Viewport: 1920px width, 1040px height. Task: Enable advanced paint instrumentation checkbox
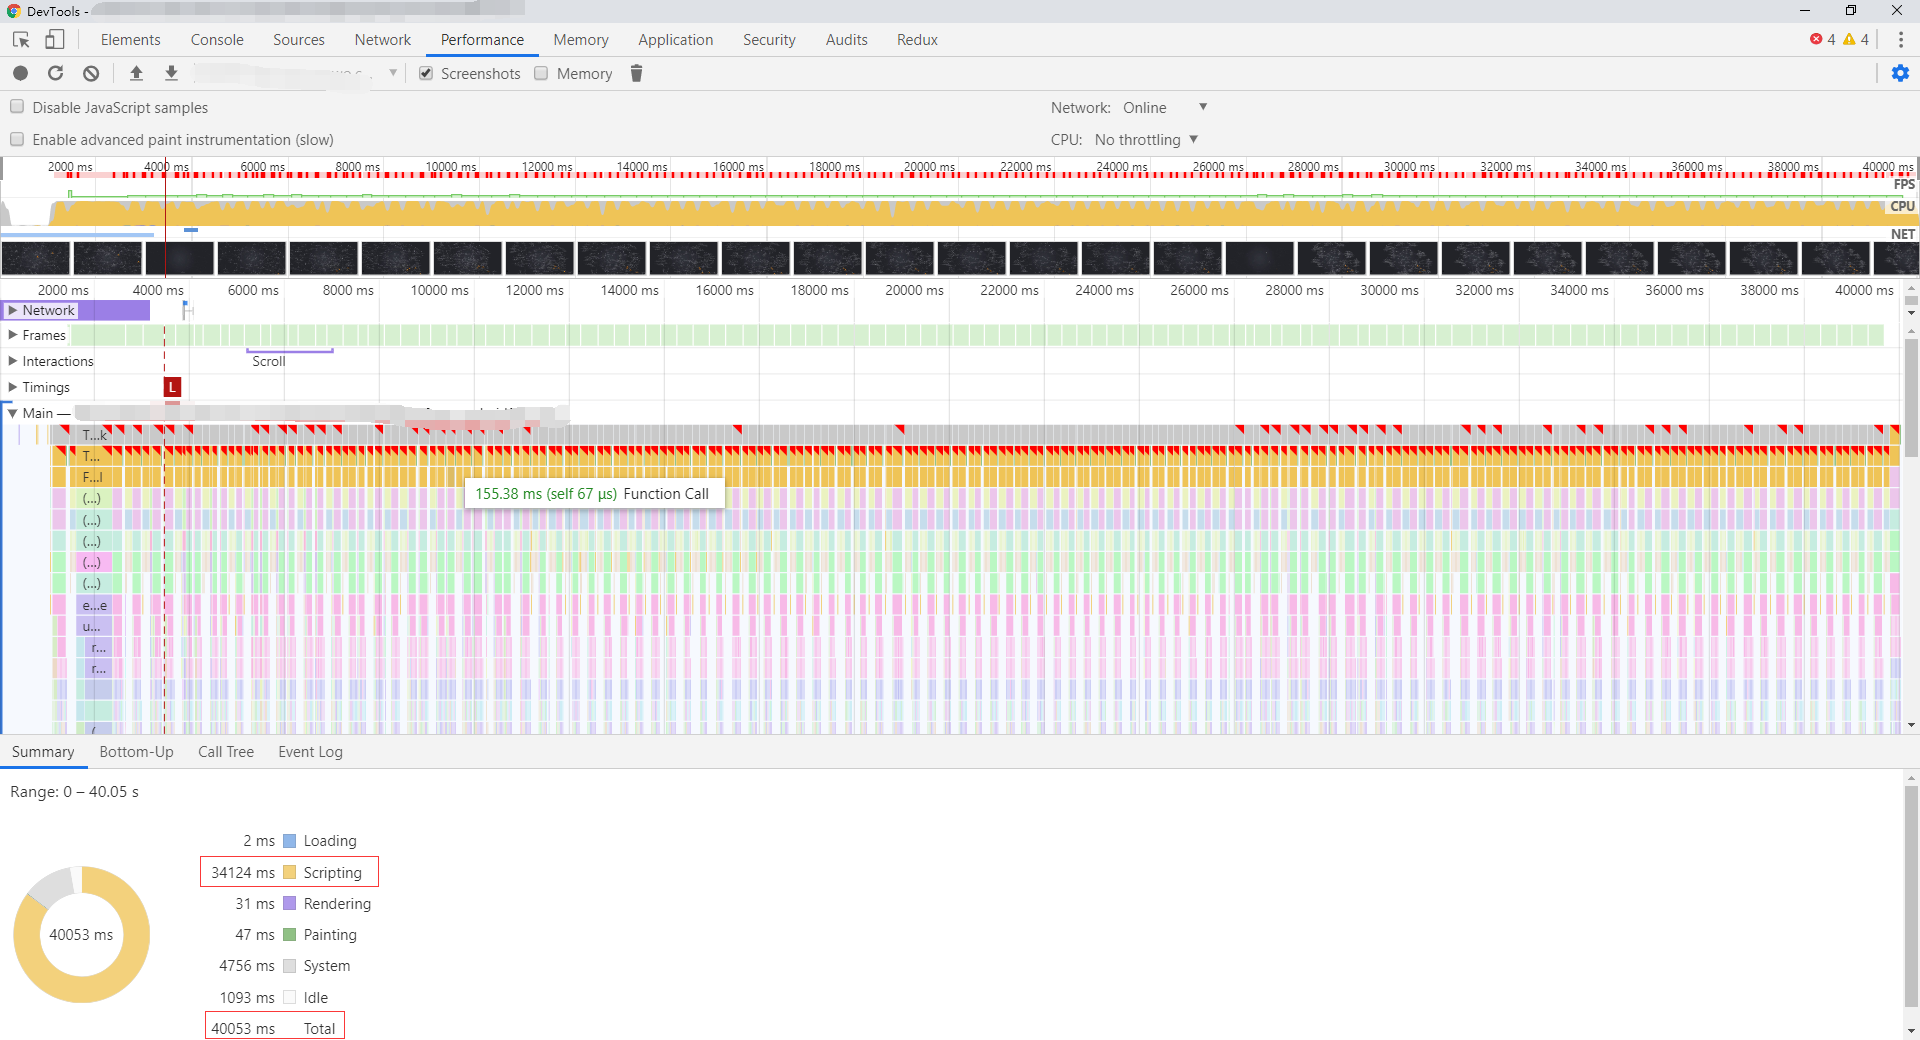coord(17,139)
